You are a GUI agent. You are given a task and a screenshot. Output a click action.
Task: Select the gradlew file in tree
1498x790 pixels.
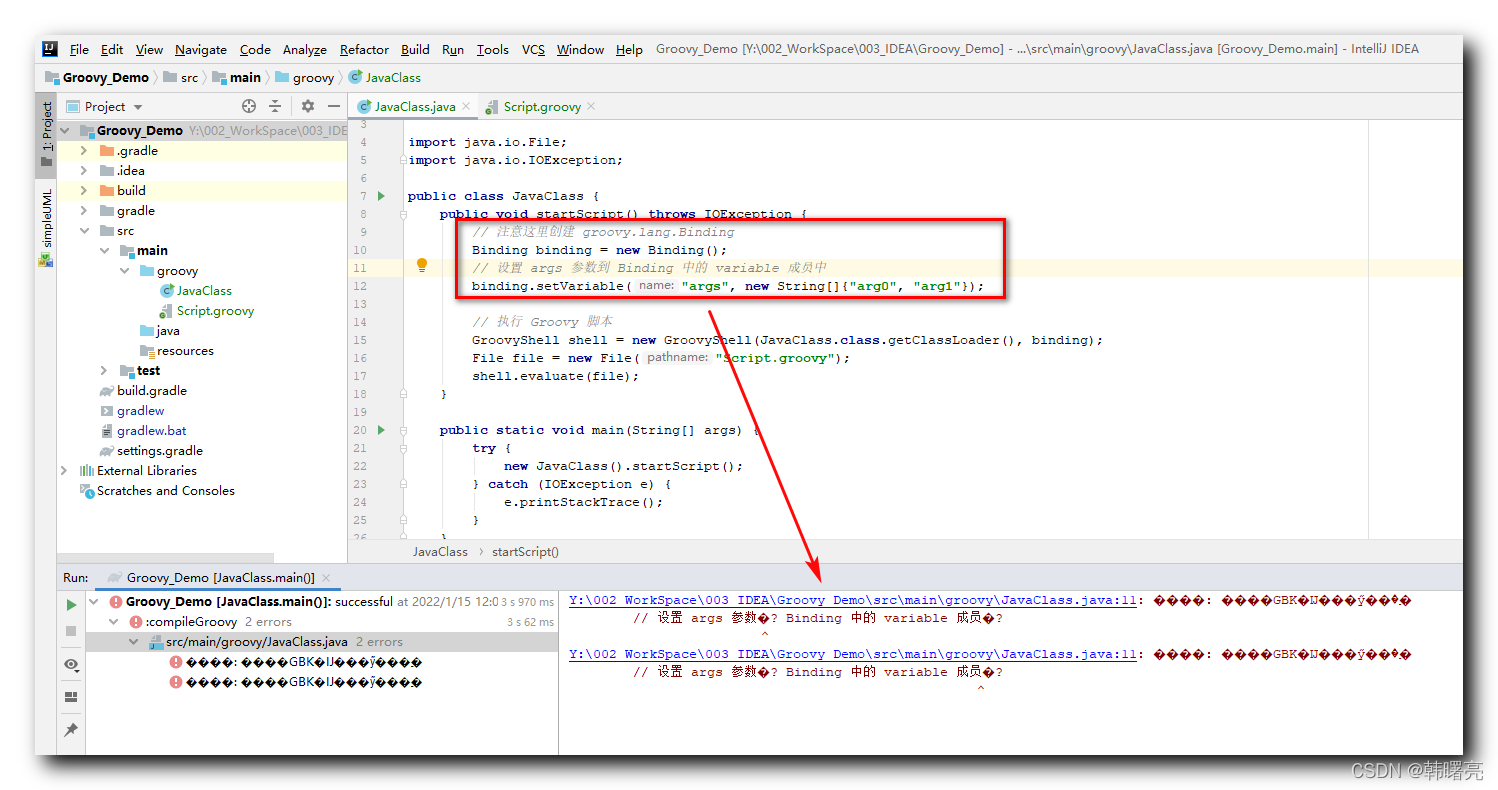140,411
